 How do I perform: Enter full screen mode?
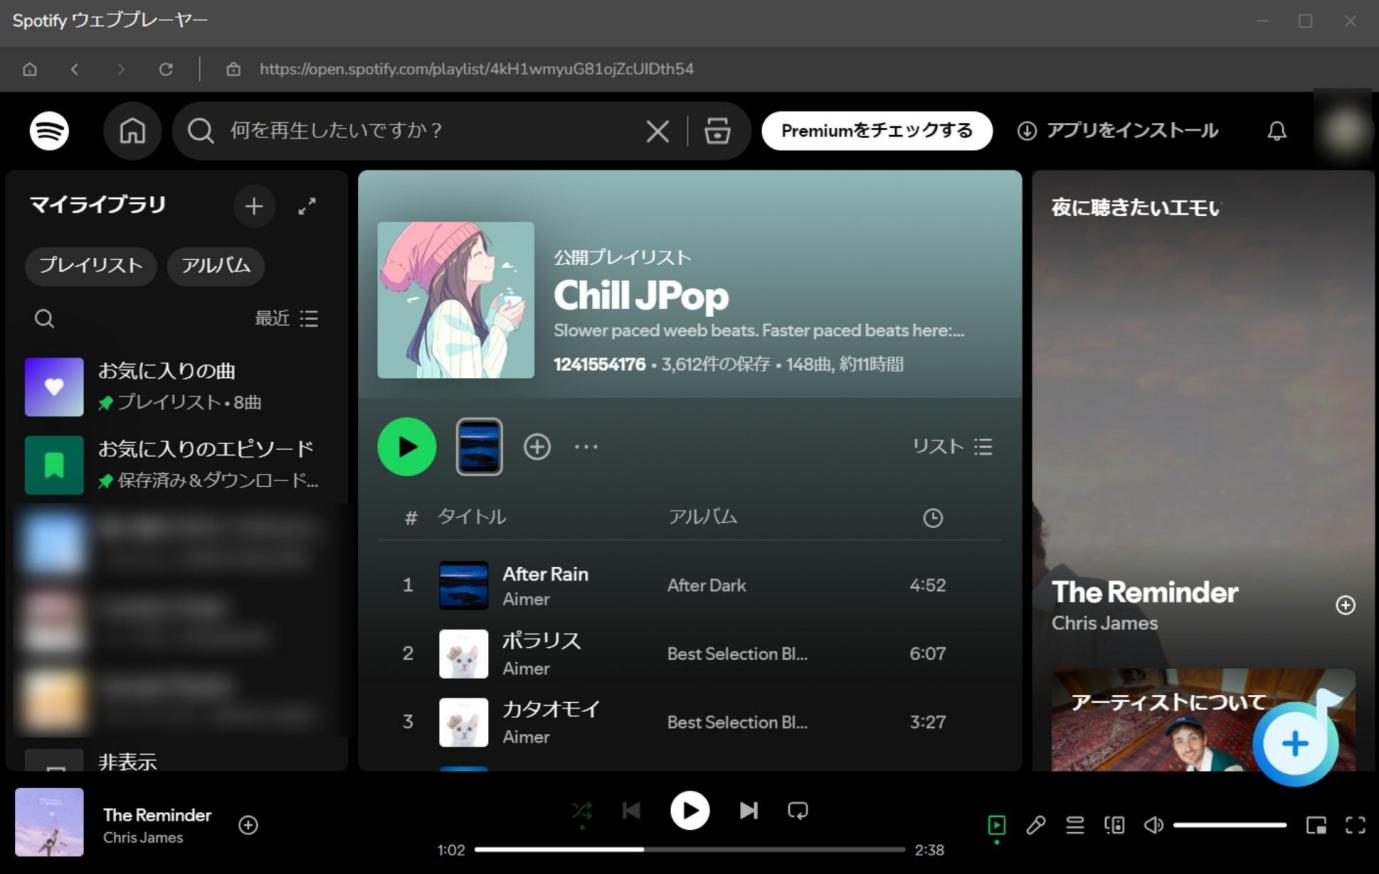pos(1355,825)
